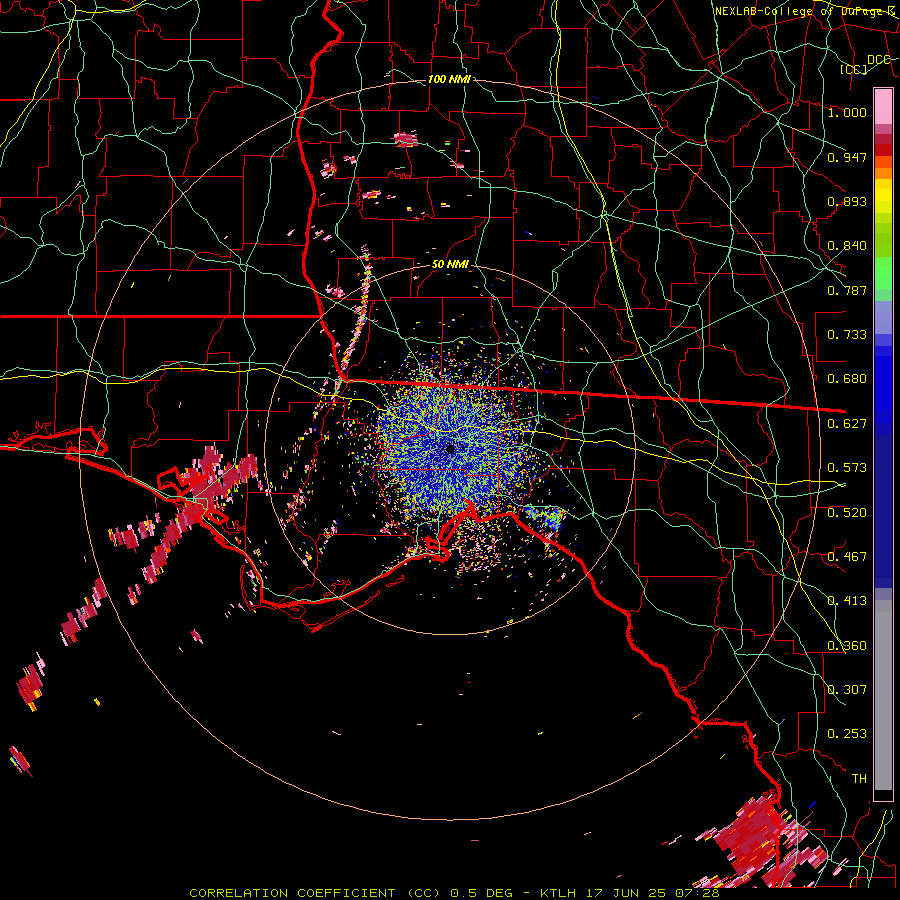Pick the gray lower segment of color bar
This screenshot has width=900, height=900.
pyautogui.click(x=883, y=695)
